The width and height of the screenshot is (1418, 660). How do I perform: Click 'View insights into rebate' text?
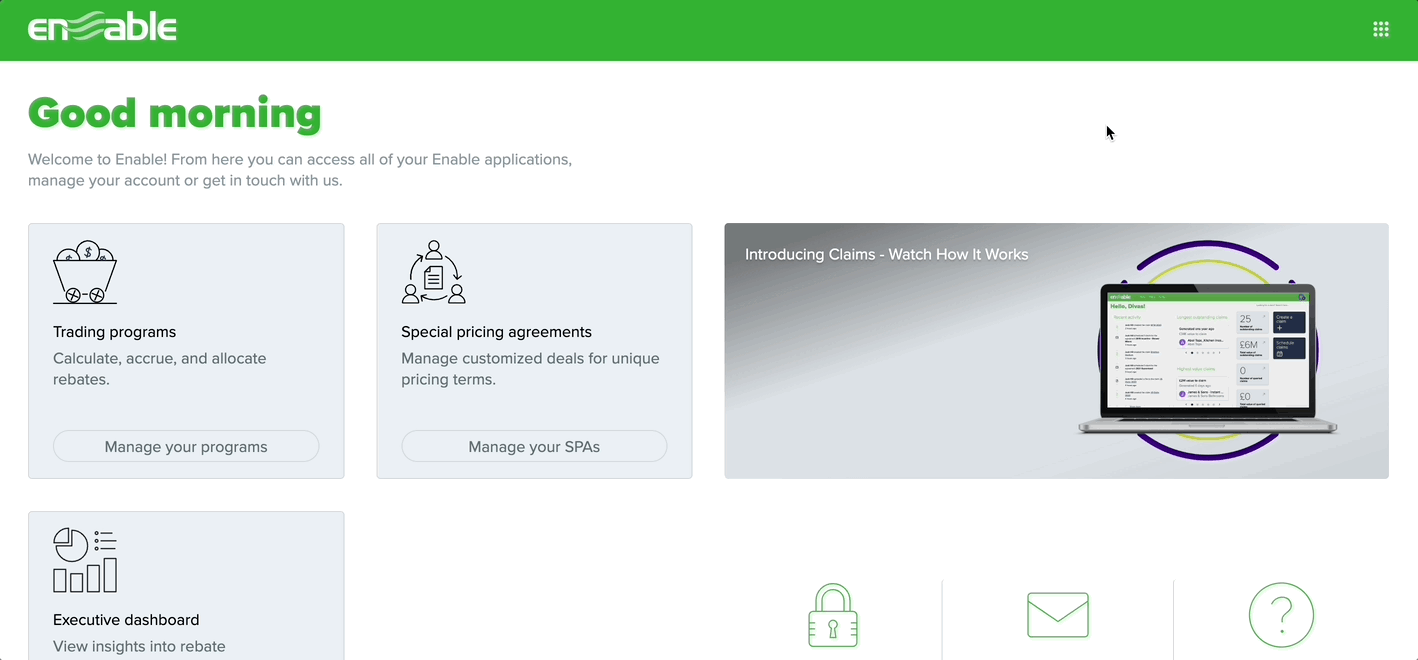pyautogui.click(x=139, y=646)
